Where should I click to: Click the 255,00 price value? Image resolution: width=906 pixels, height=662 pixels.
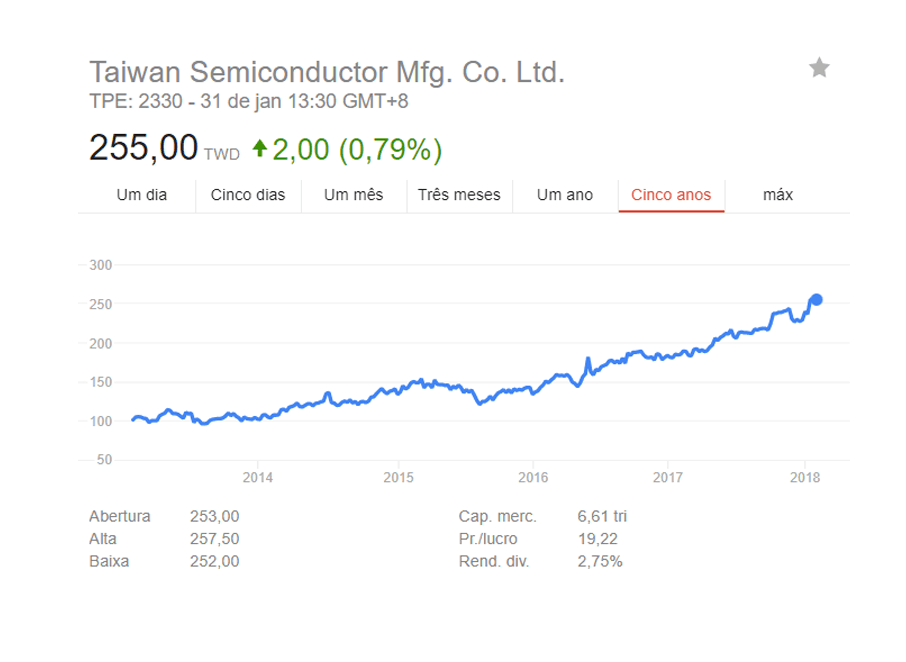click(x=143, y=147)
